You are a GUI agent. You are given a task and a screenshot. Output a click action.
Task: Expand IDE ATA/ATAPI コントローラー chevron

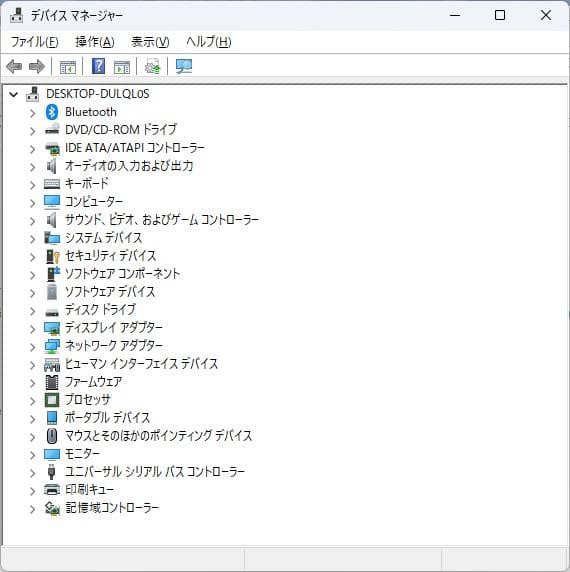pyautogui.click(x=32, y=149)
